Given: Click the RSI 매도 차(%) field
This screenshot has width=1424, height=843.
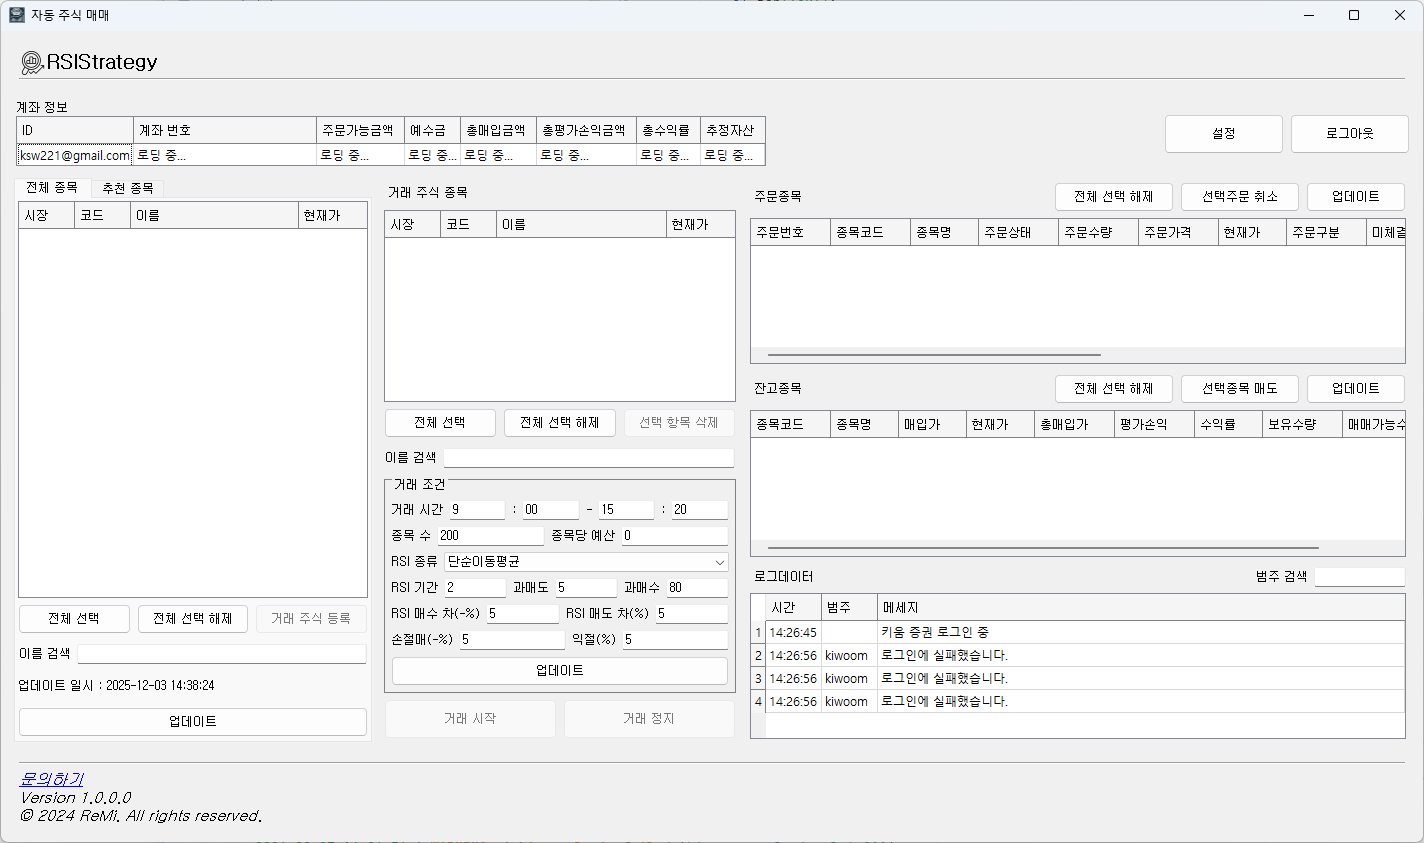Looking at the screenshot, I should coord(692,614).
